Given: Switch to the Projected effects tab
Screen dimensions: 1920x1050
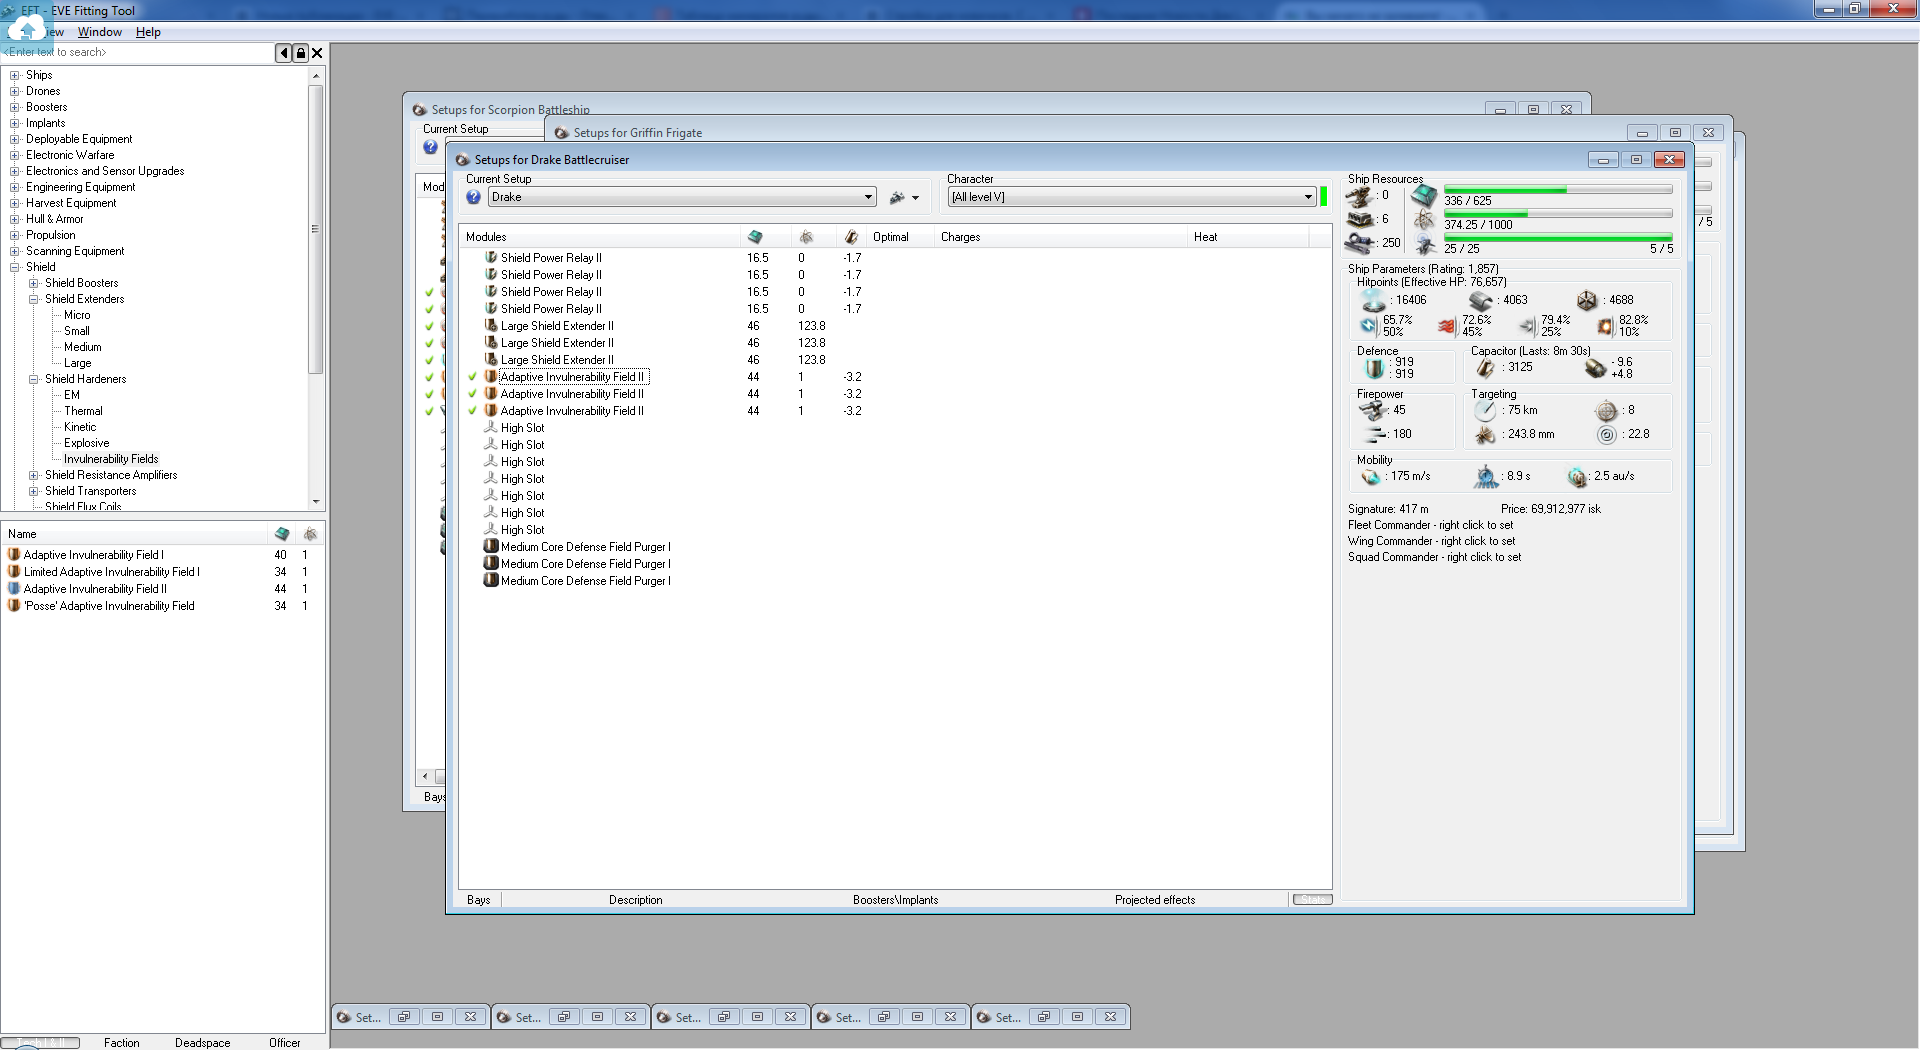Looking at the screenshot, I should (x=1155, y=900).
